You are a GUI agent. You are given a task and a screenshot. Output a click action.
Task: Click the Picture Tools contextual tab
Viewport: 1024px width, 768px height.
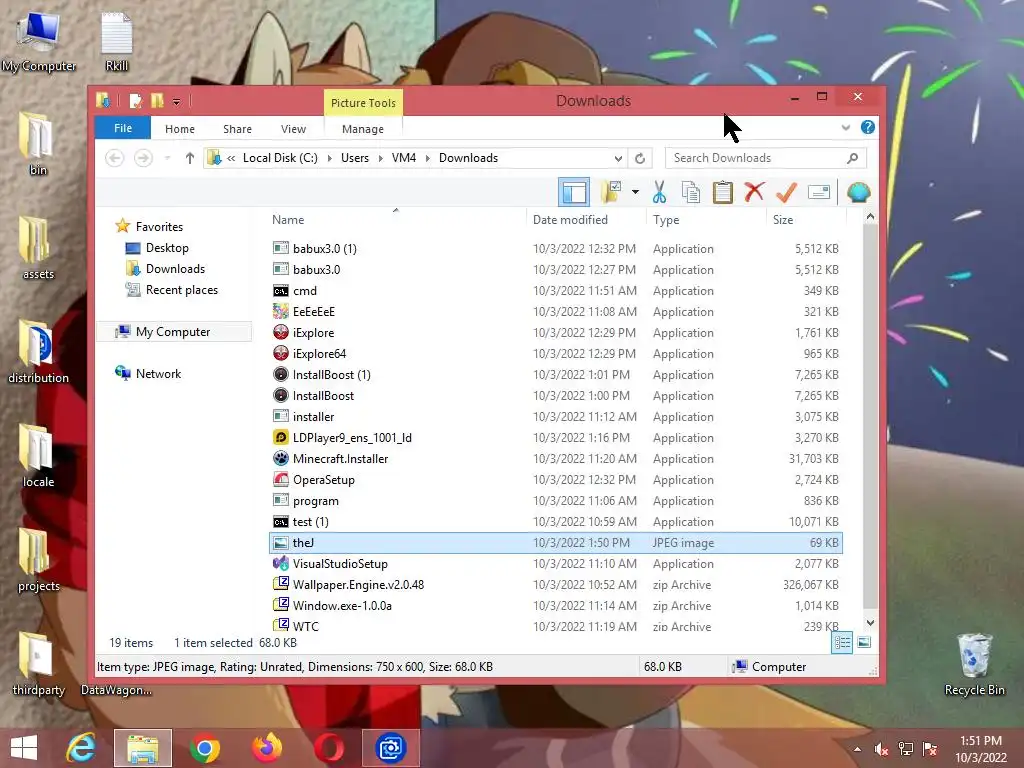(x=363, y=103)
